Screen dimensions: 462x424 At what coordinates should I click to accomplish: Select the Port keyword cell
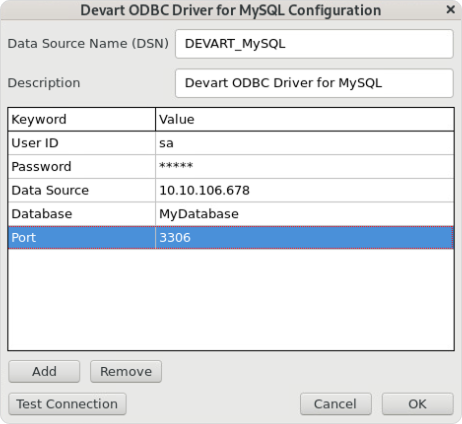(82, 238)
